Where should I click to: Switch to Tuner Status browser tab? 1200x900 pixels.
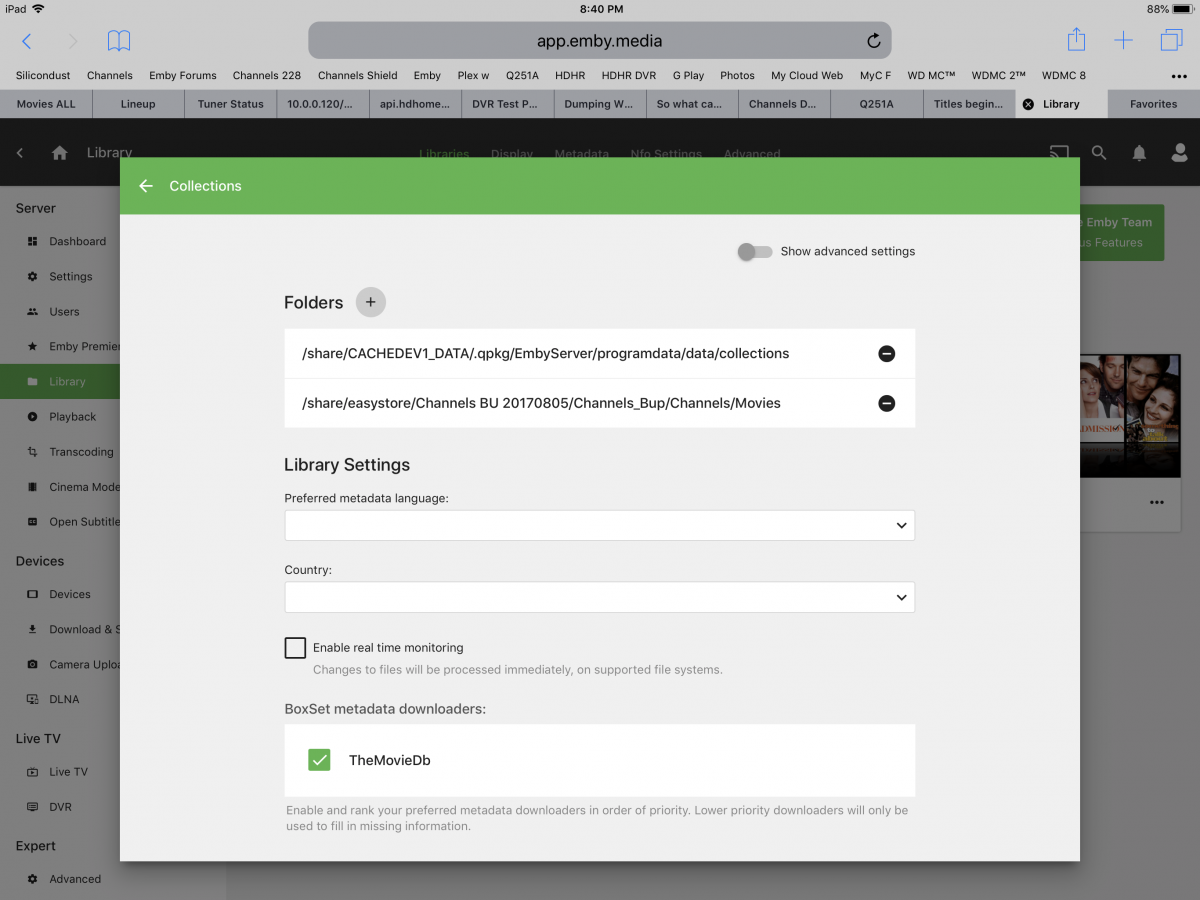point(230,104)
